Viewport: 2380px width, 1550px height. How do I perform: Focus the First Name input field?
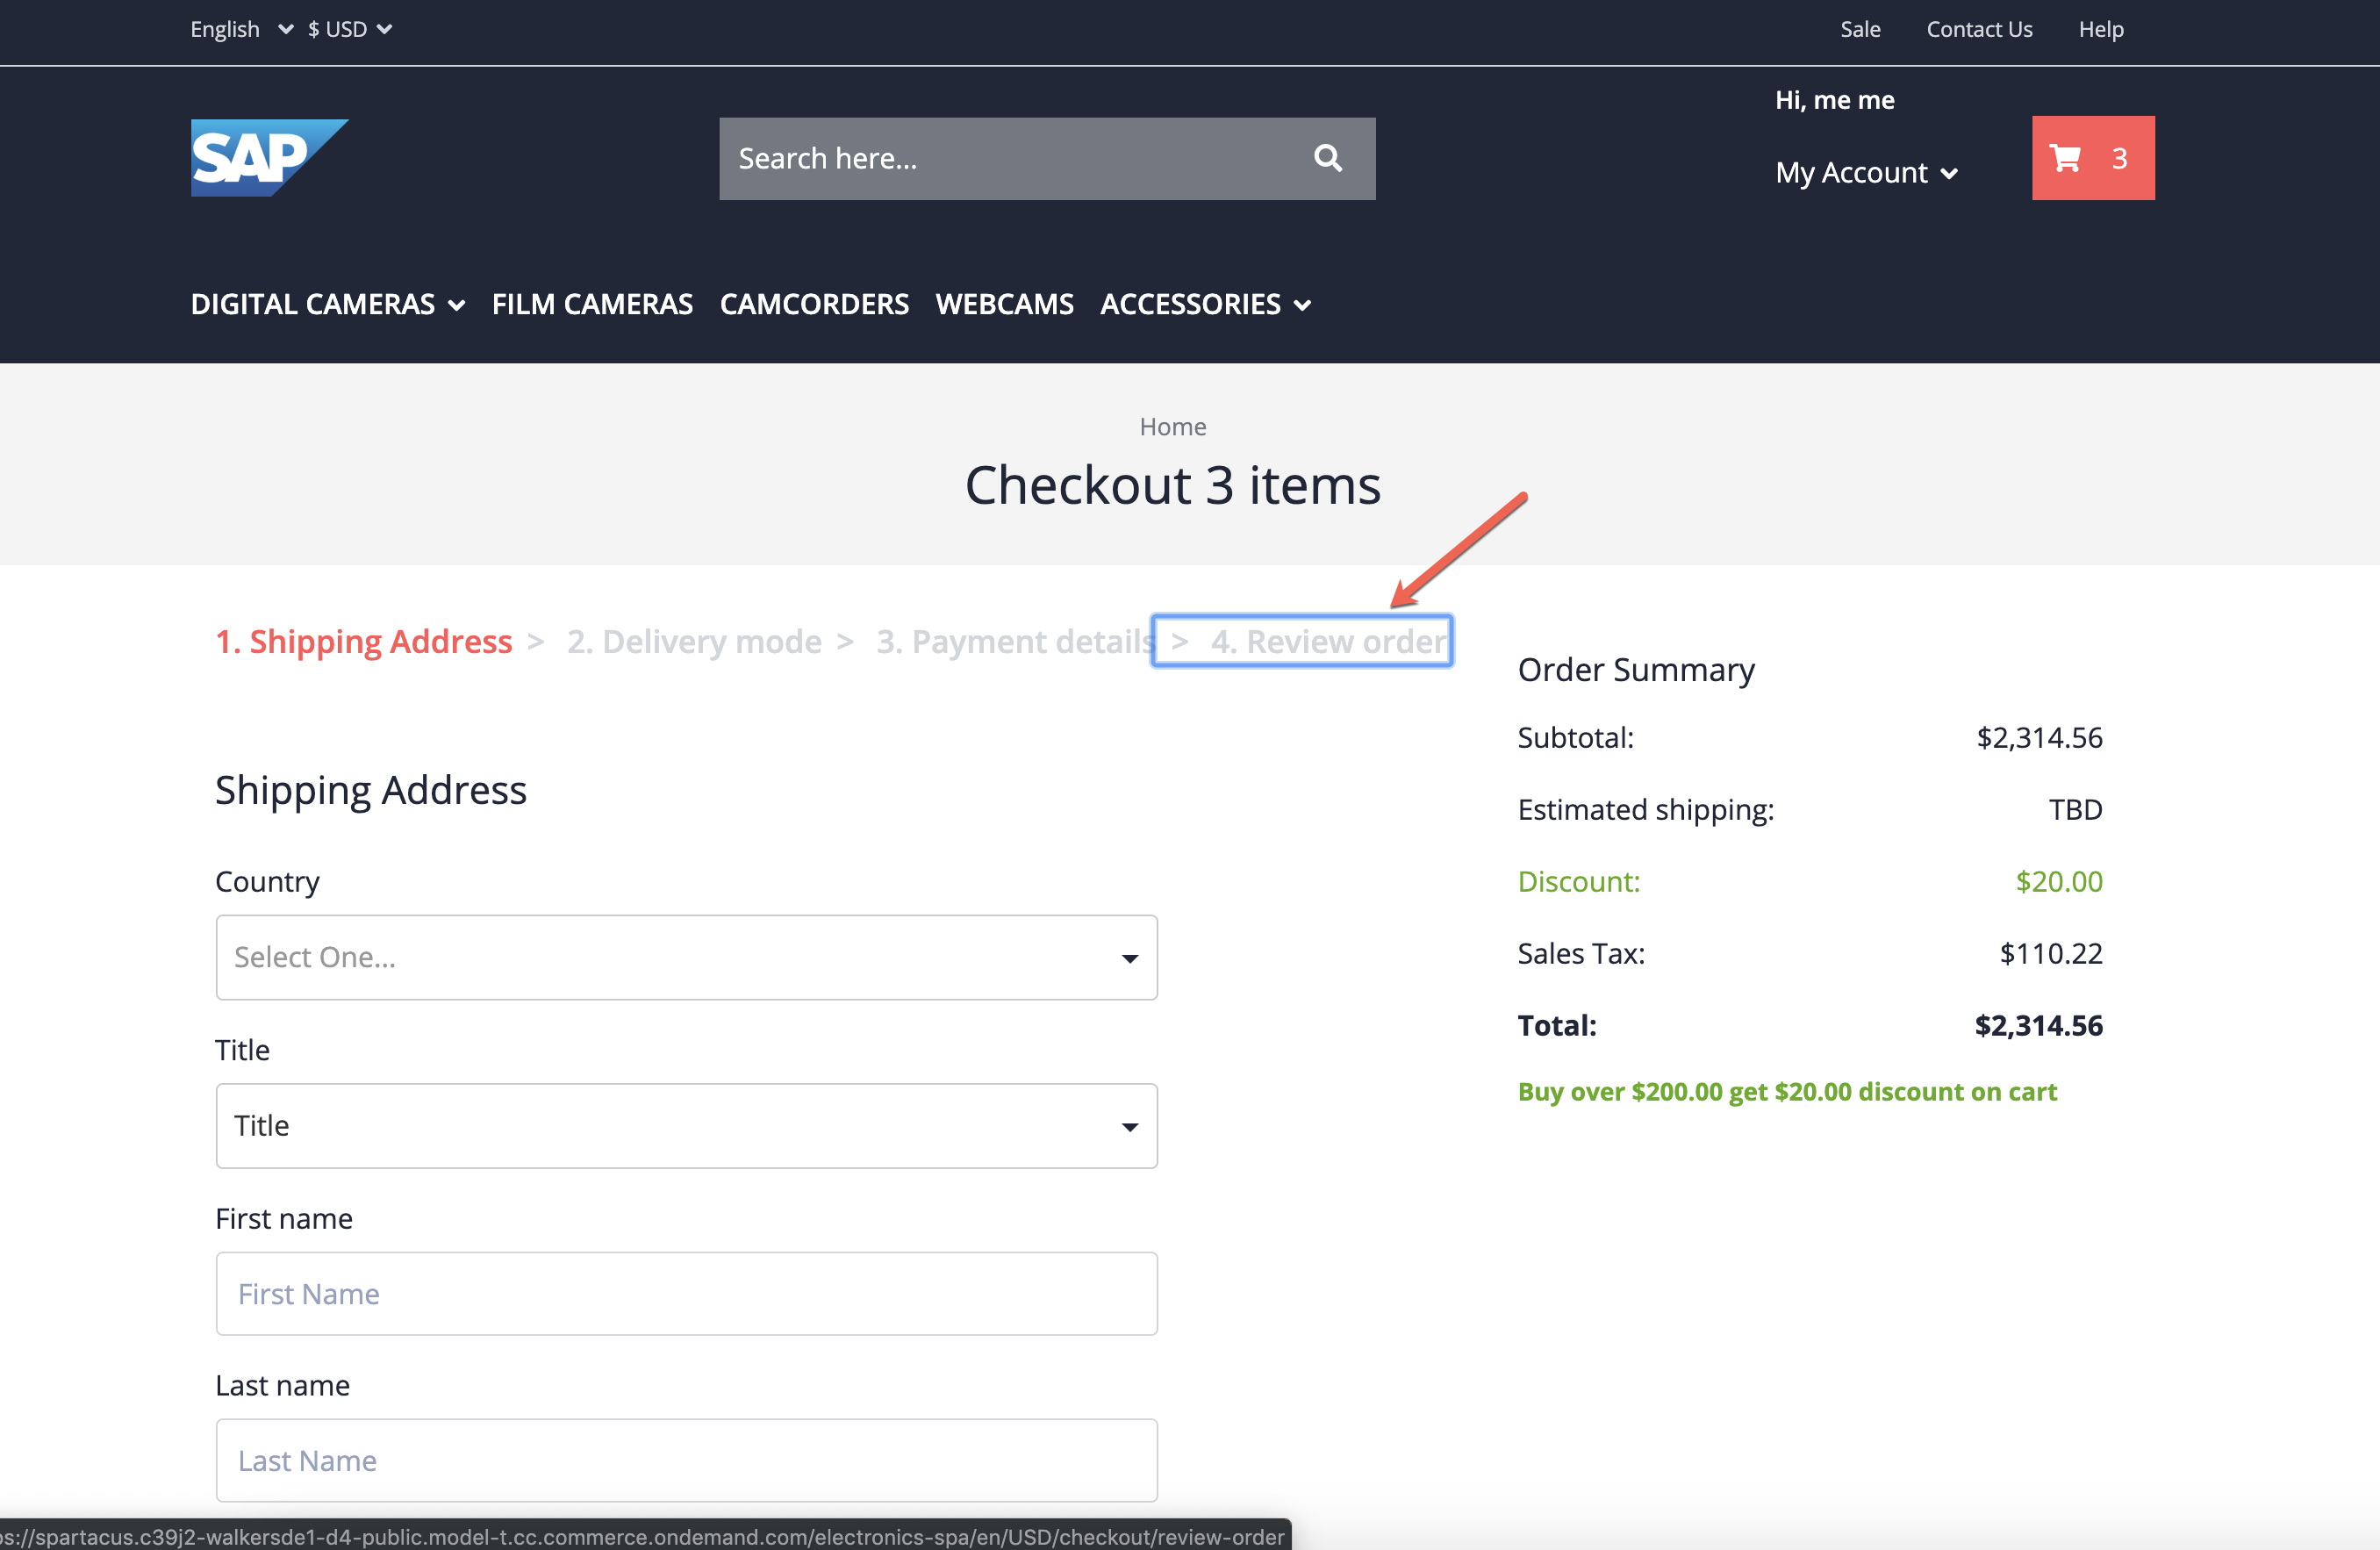coord(686,1293)
